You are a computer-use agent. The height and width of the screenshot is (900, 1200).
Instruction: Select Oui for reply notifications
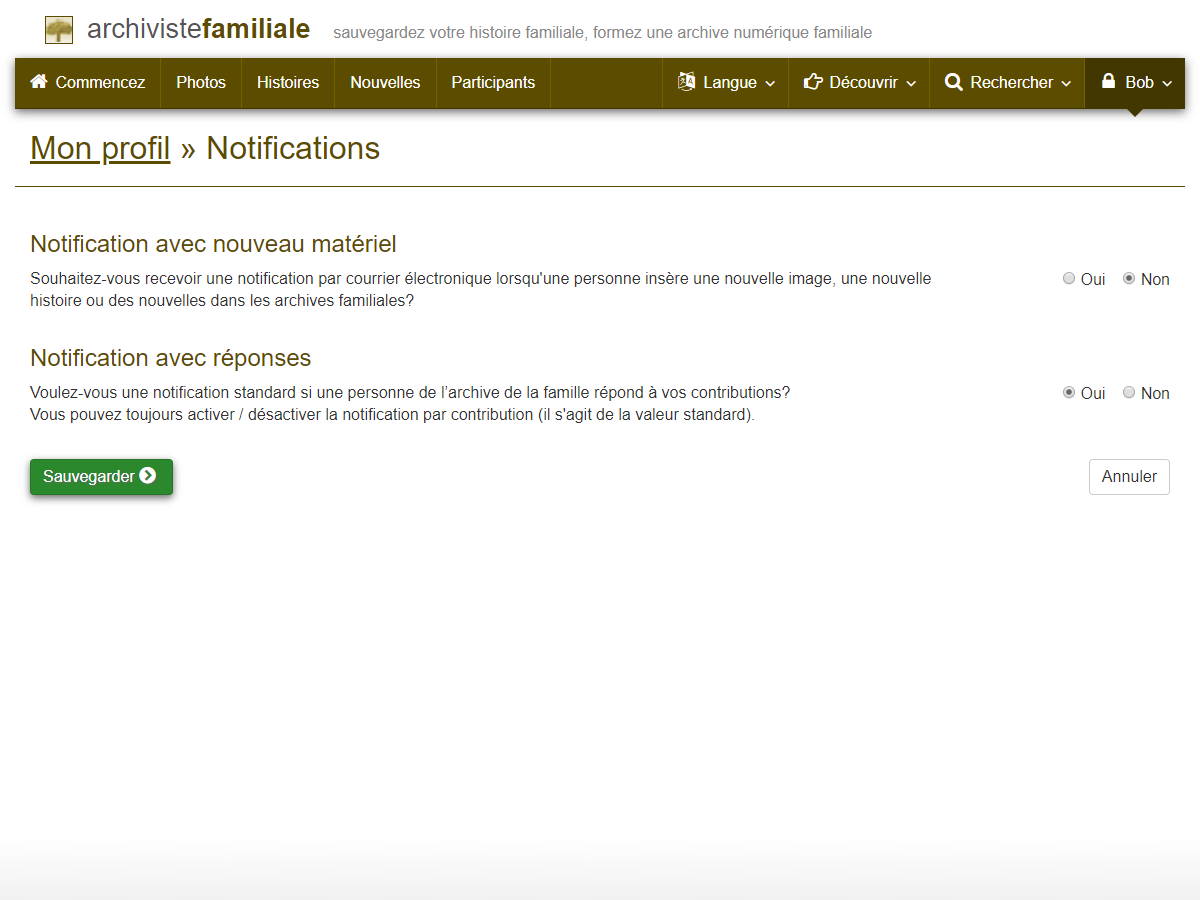click(1069, 393)
